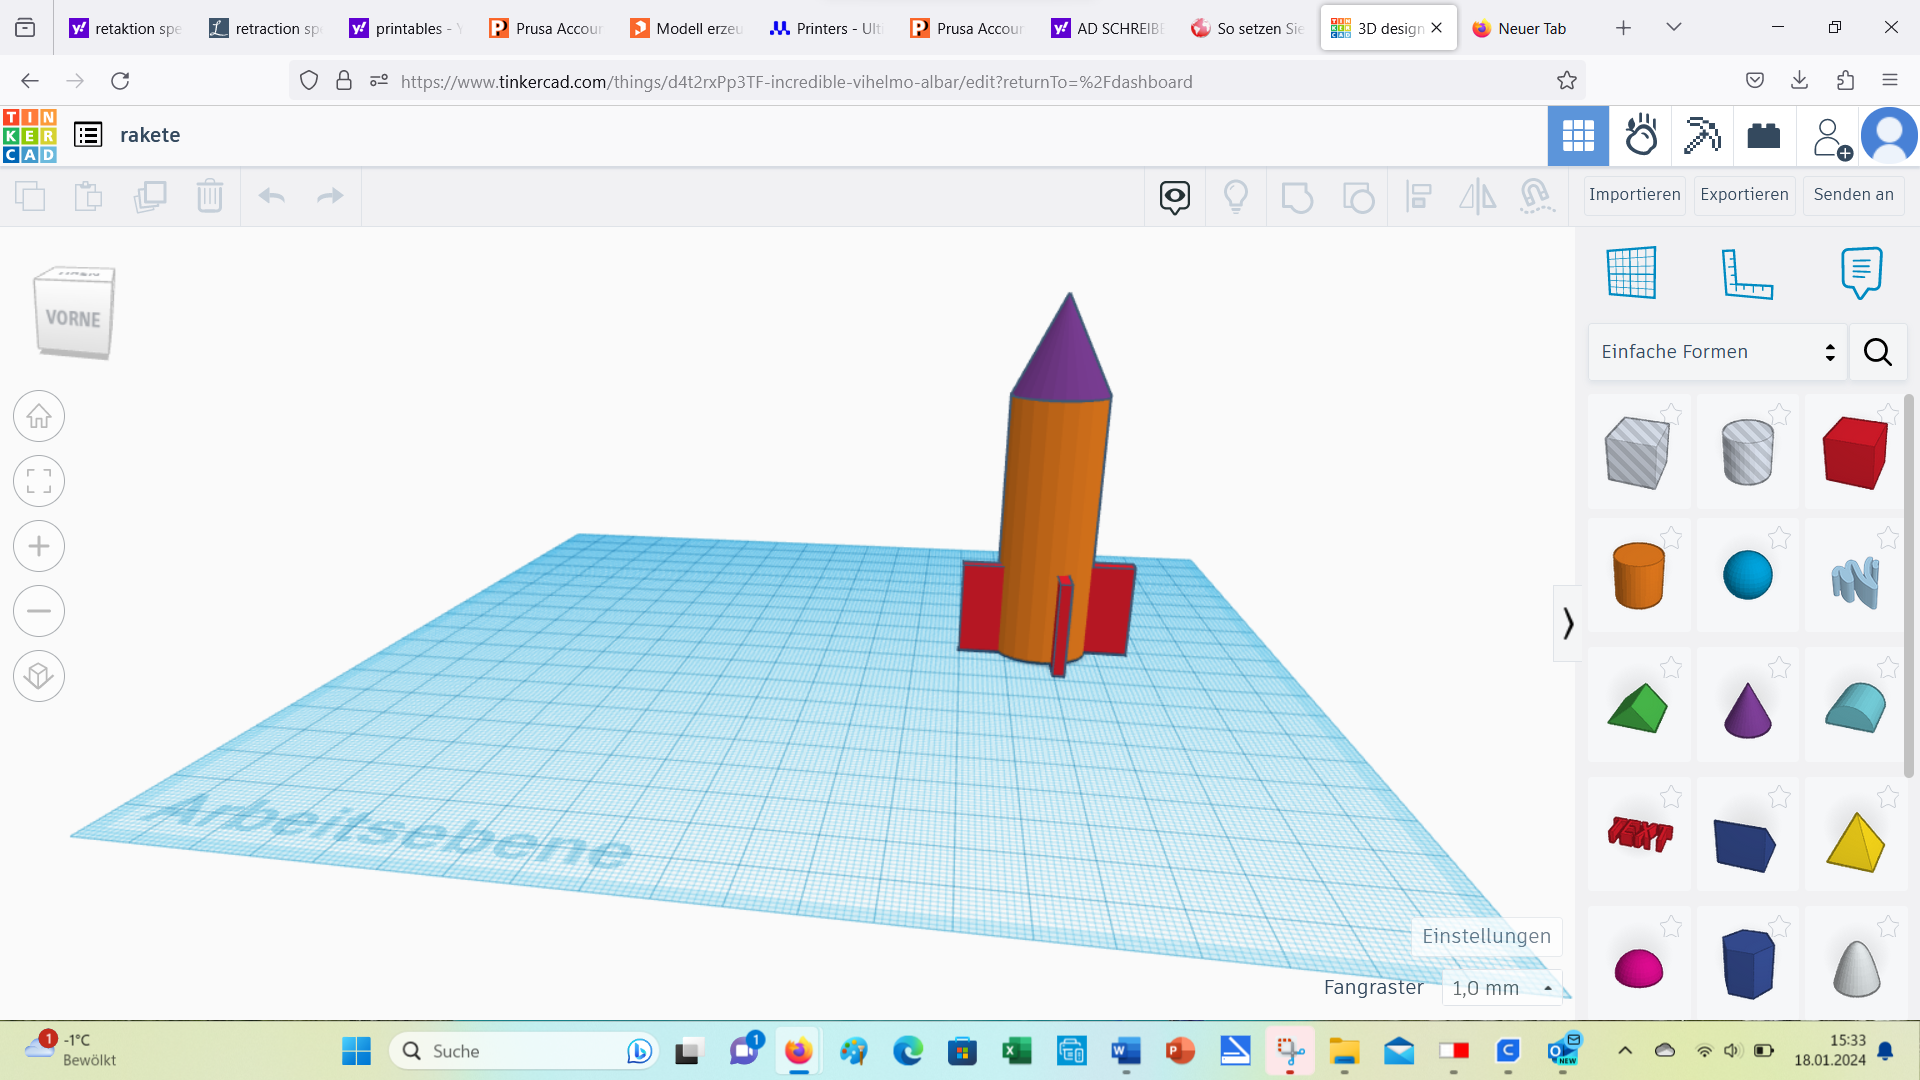Click the show-all hidden objects bulb icon

point(1237,196)
